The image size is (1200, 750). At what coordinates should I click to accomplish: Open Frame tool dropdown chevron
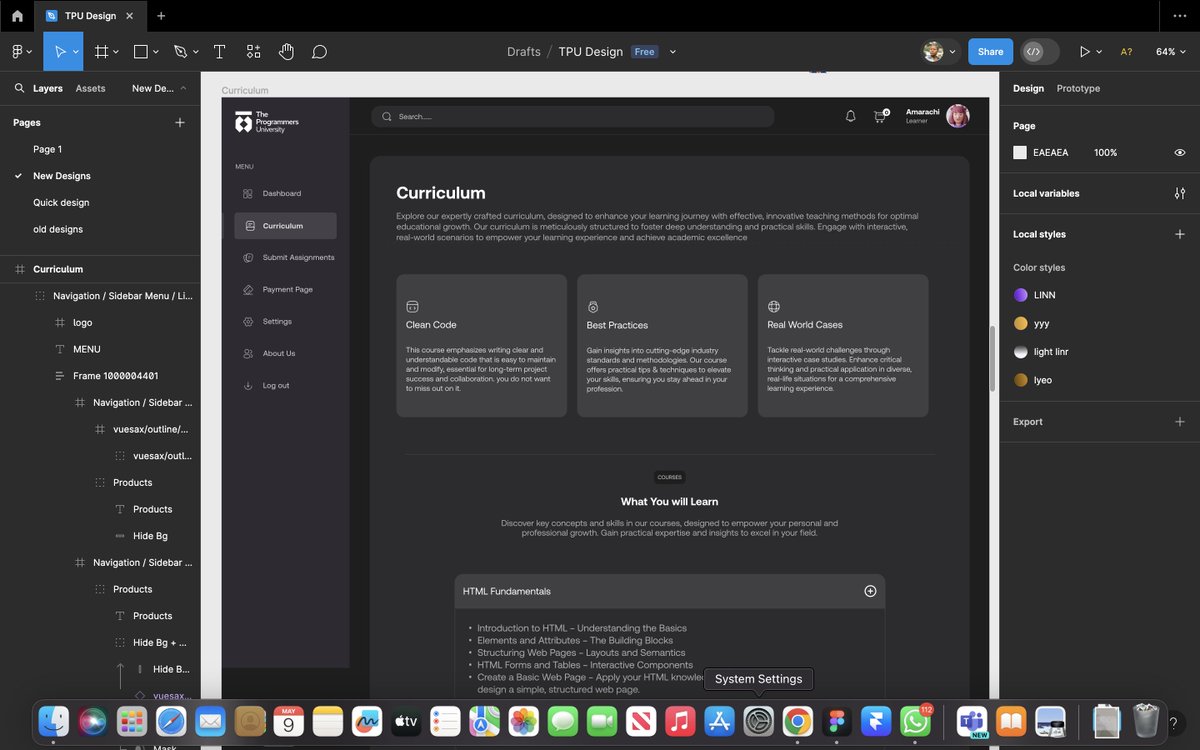point(116,52)
